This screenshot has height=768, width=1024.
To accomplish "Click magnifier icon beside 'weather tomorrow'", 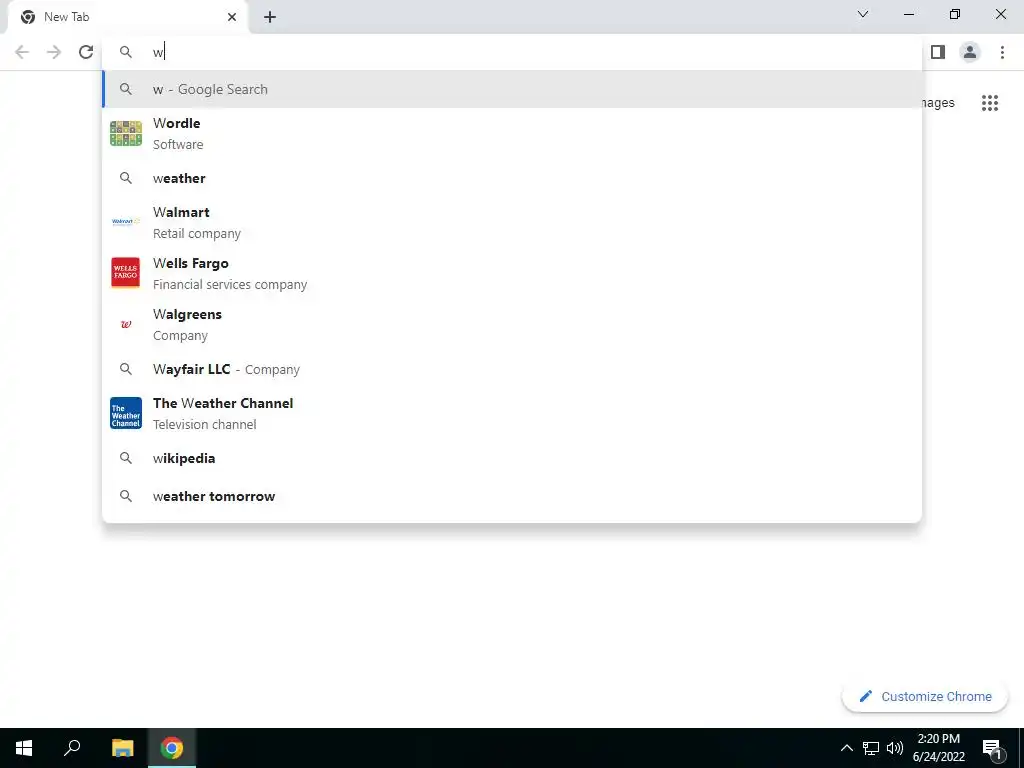I will (x=126, y=496).
